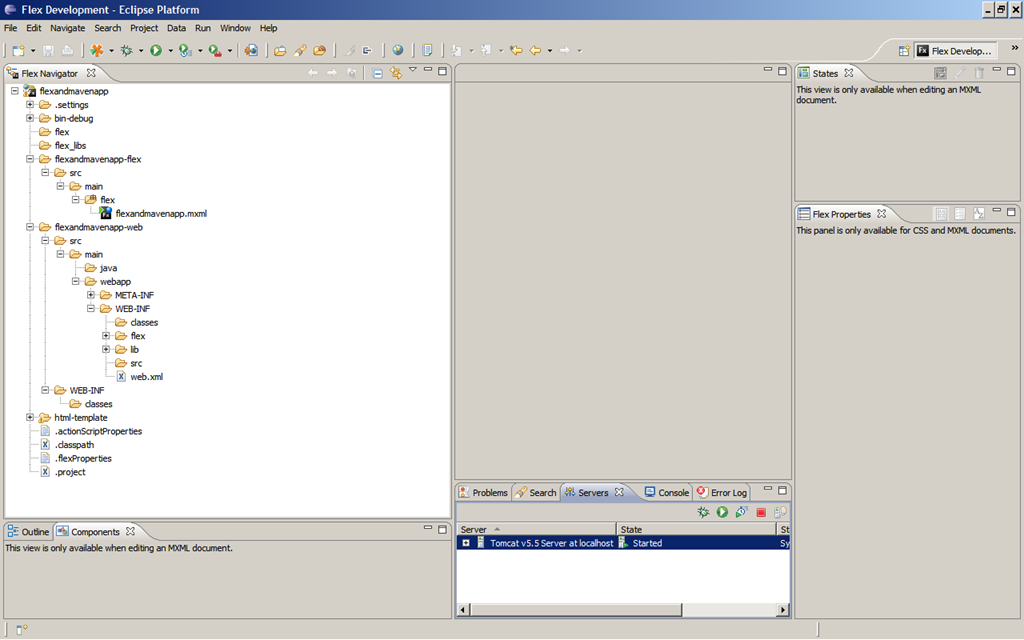Image resolution: width=1024 pixels, height=640 pixels.
Task: Toggle Link with Editor in Flex Navigator
Action: coord(396,73)
